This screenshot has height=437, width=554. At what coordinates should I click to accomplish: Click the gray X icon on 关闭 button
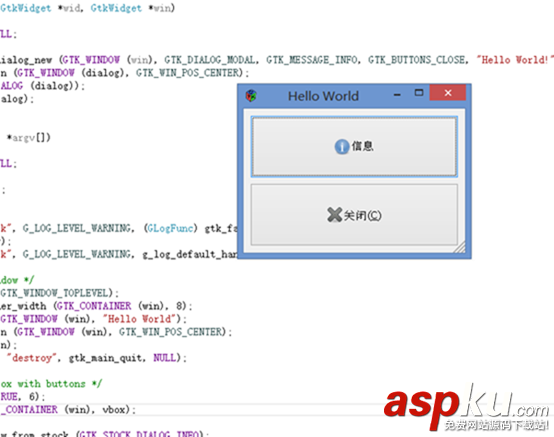334,215
